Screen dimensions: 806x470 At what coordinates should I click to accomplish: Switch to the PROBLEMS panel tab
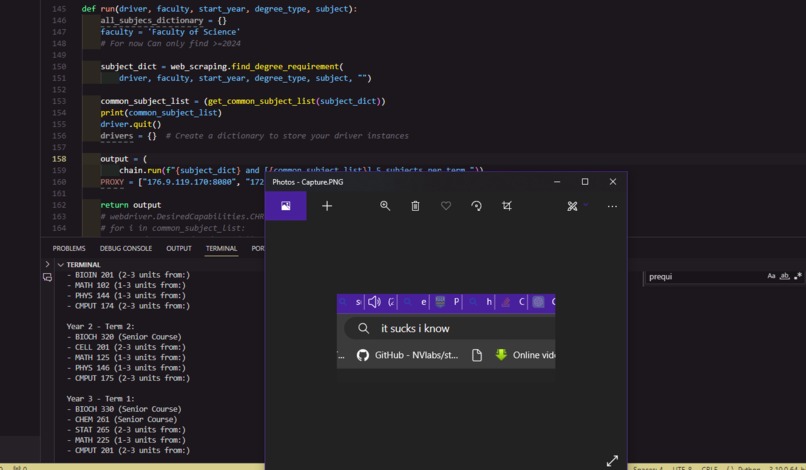click(x=69, y=248)
